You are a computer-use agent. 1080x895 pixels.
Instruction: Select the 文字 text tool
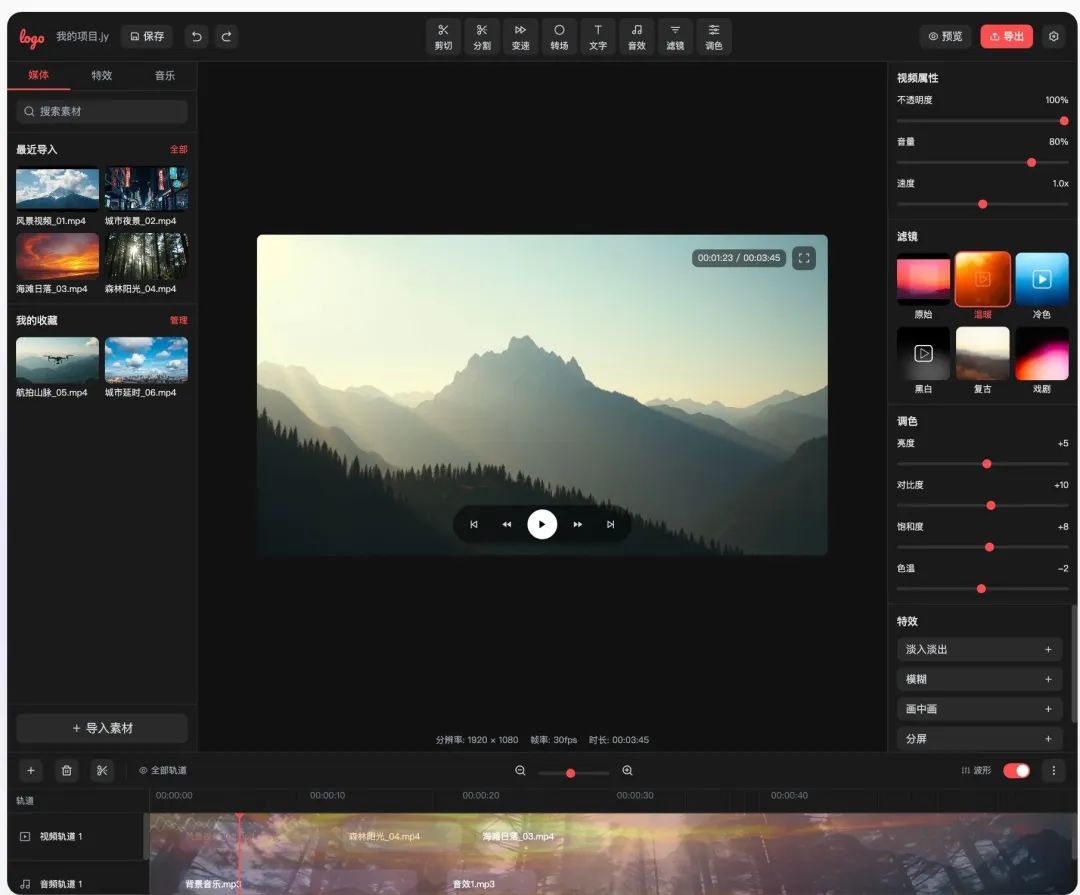[598, 37]
